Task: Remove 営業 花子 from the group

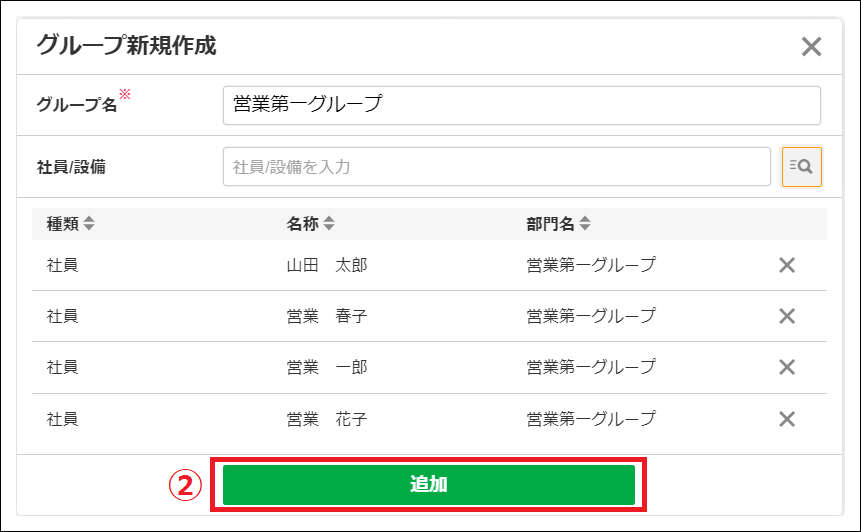Action: point(787,419)
